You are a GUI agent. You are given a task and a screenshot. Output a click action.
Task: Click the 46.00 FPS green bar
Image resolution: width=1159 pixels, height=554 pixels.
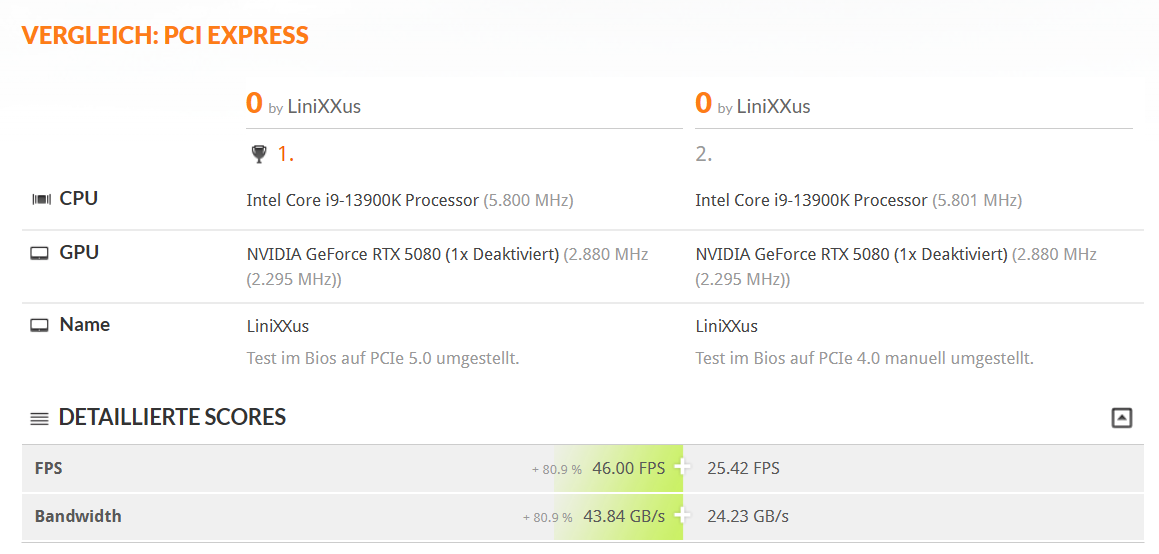(x=619, y=468)
